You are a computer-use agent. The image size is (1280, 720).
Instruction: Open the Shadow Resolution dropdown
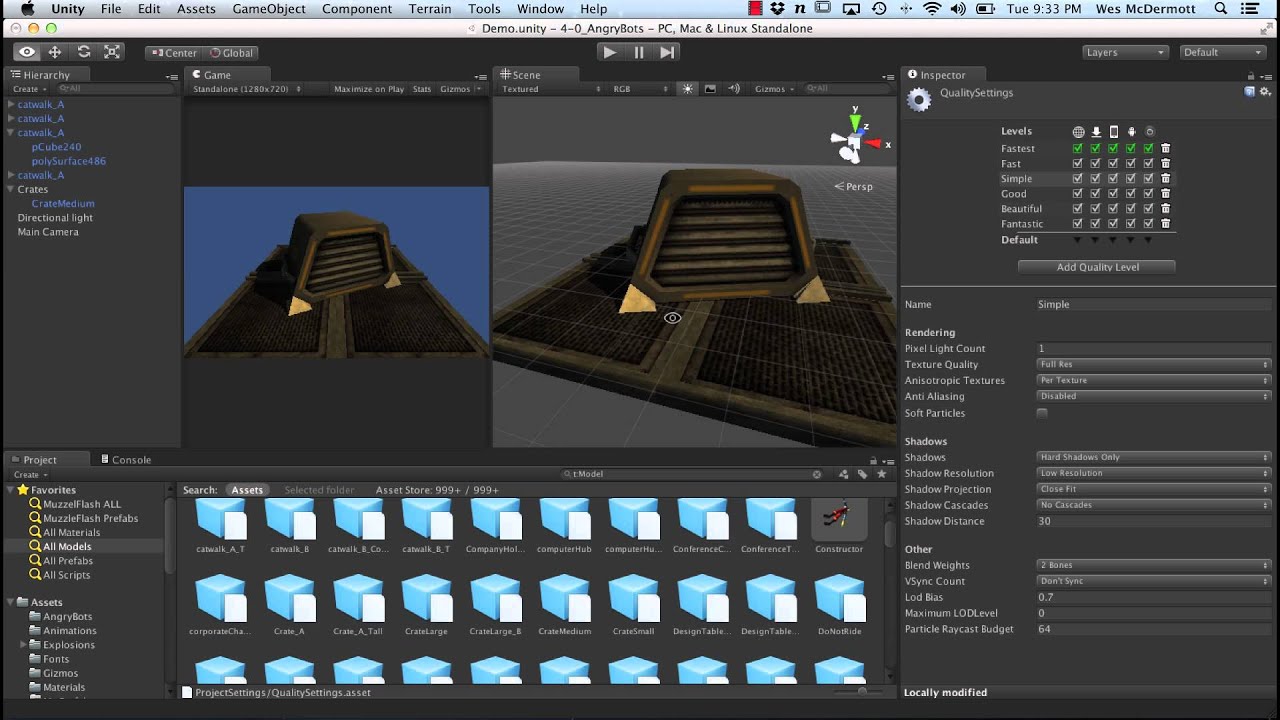pyautogui.click(x=1154, y=473)
